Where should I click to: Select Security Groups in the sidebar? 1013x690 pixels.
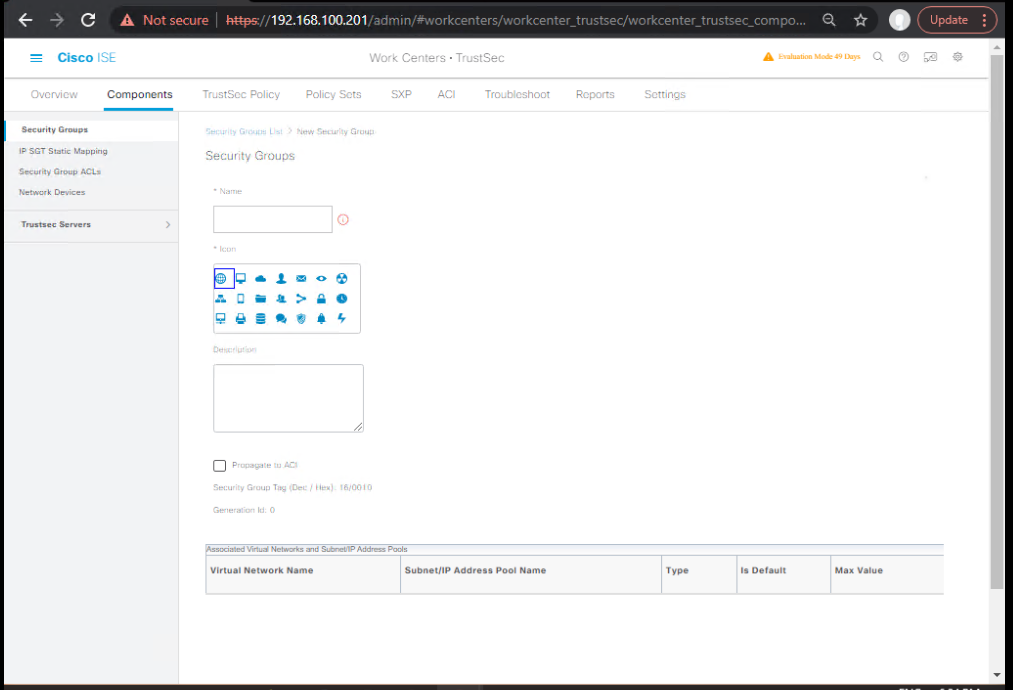click(x=55, y=130)
